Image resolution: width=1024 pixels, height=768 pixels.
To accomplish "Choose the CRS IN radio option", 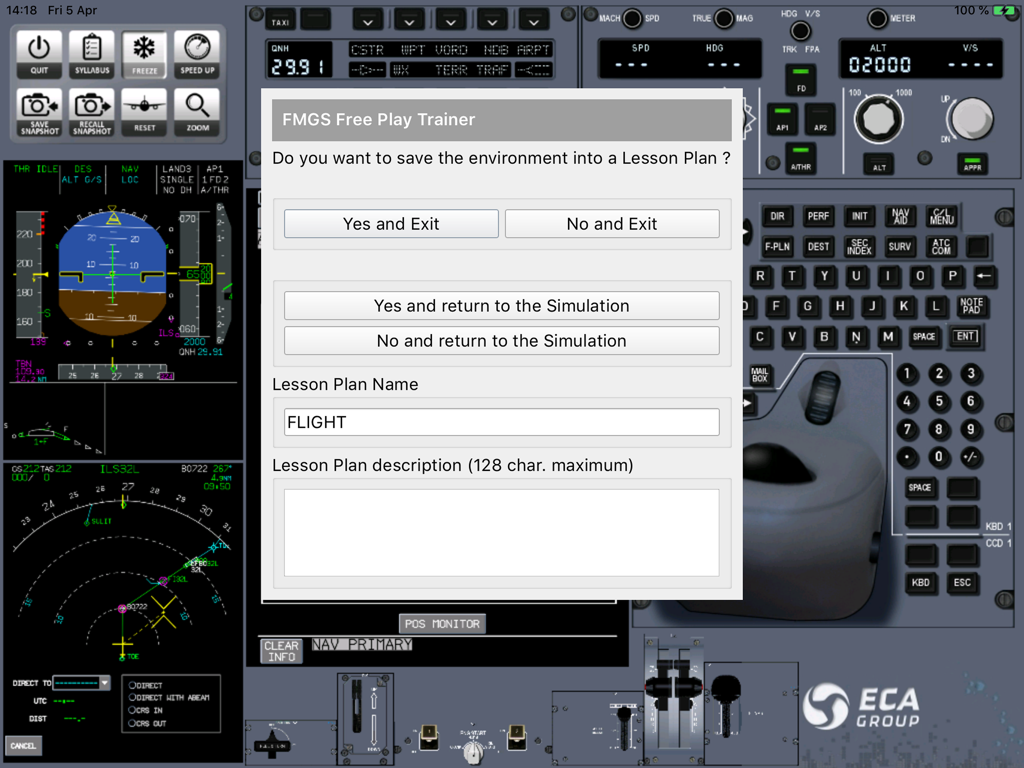I will [133, 710].
